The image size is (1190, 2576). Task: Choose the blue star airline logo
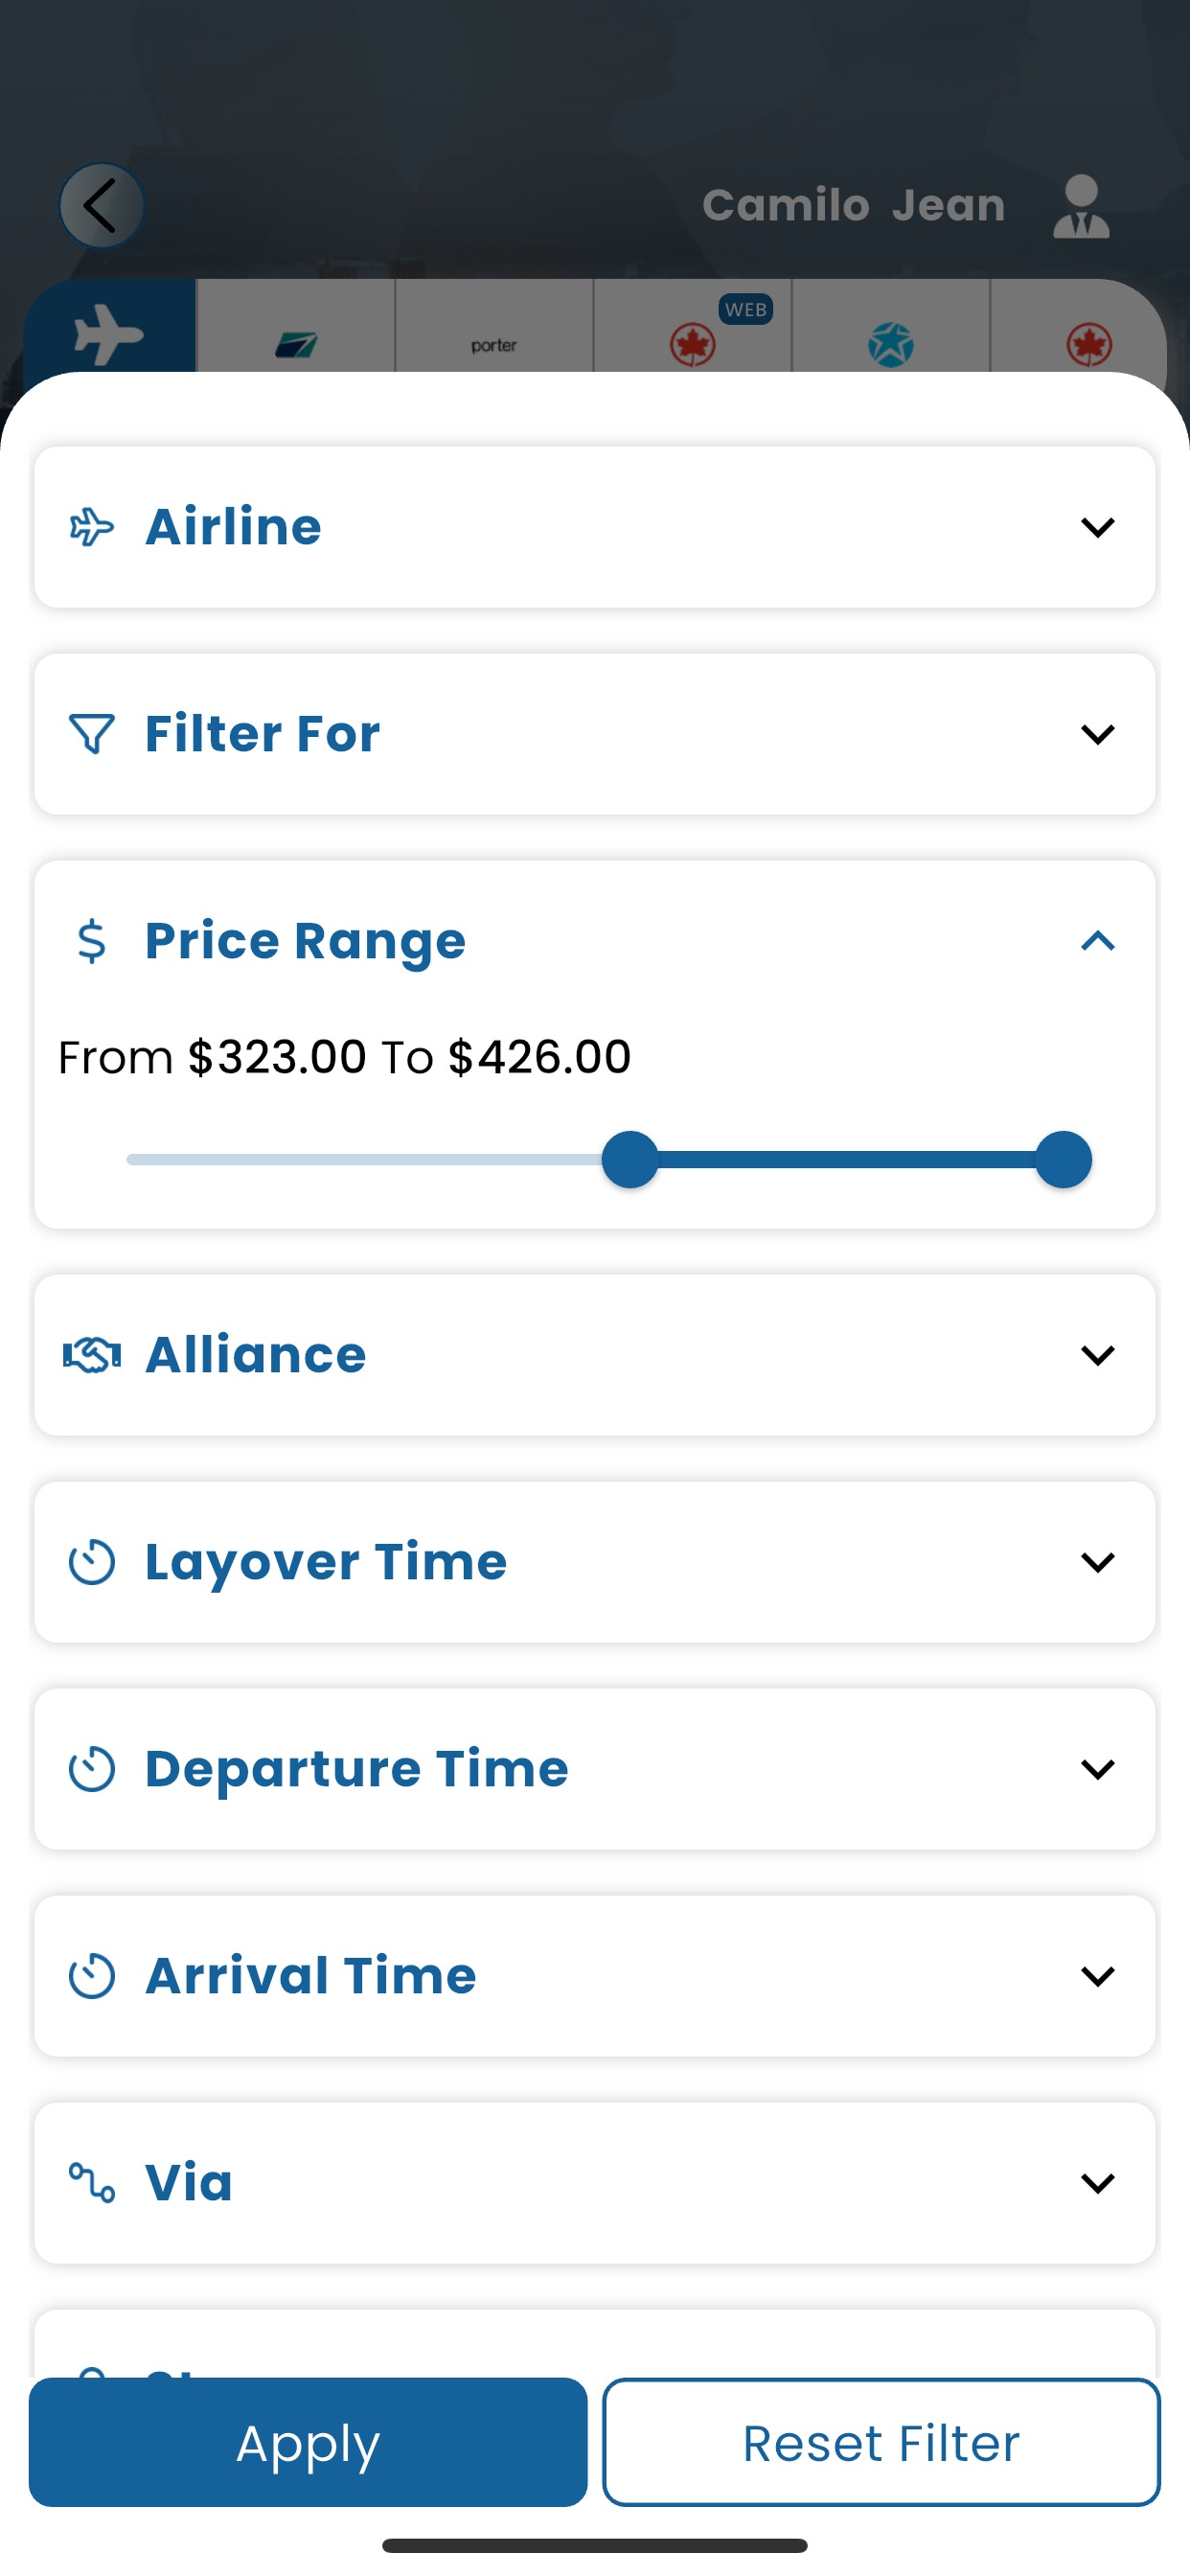tap(890, 344)
